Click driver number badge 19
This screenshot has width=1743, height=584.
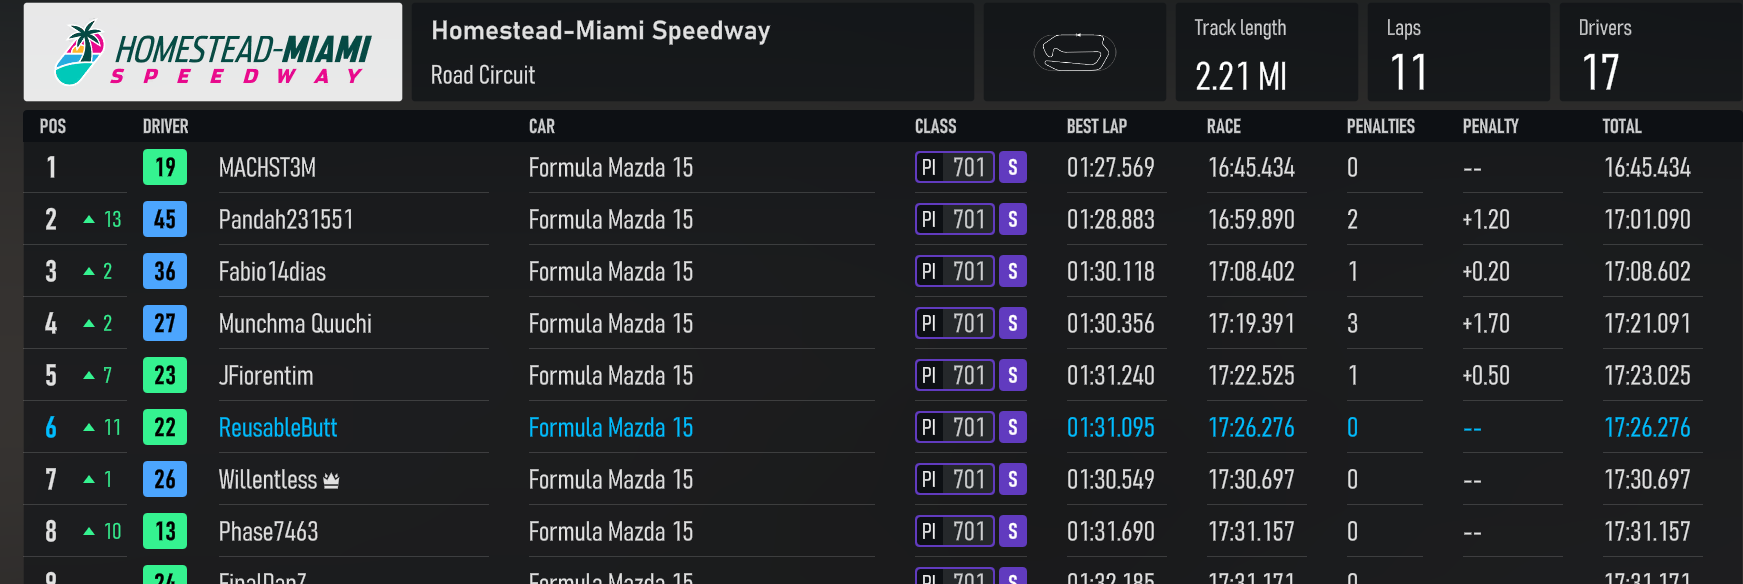coord(165,167)
